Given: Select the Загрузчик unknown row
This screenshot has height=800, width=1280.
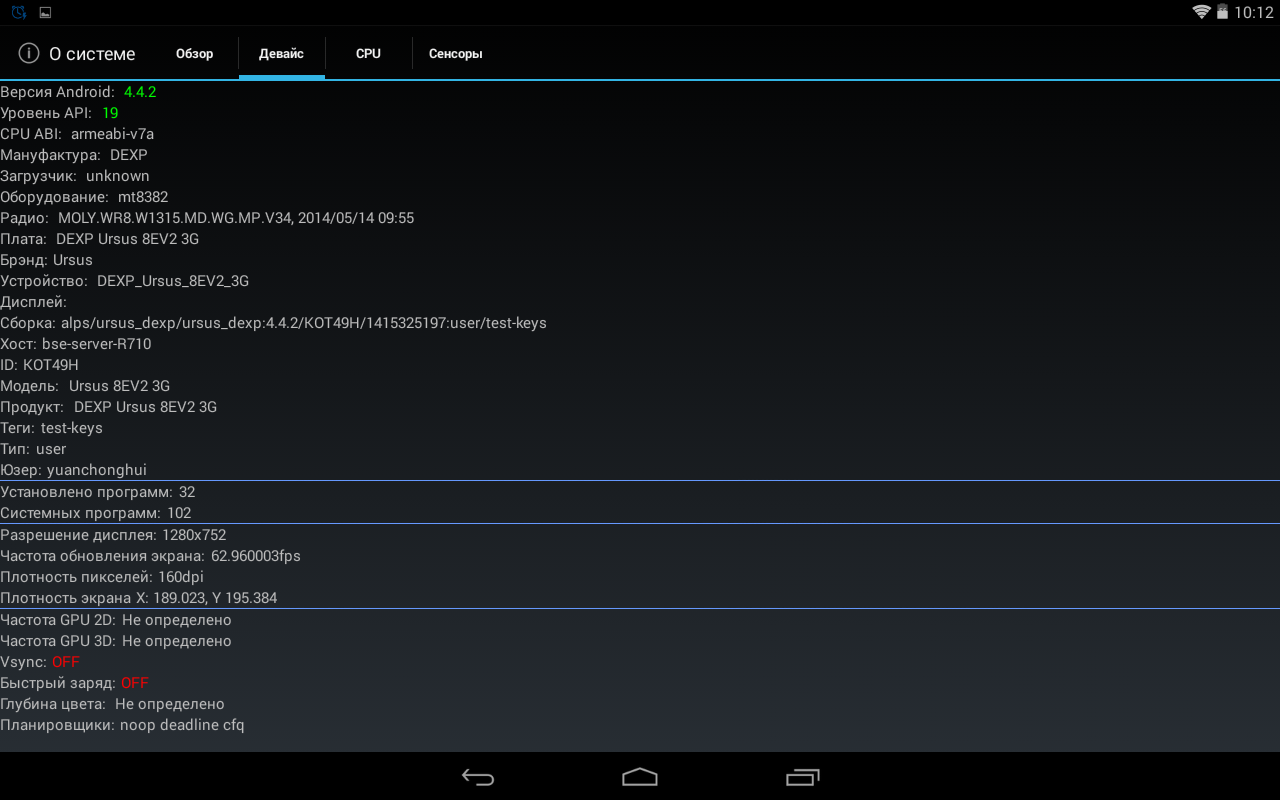Looking at the screenshot, I should [x=640, y=176].
